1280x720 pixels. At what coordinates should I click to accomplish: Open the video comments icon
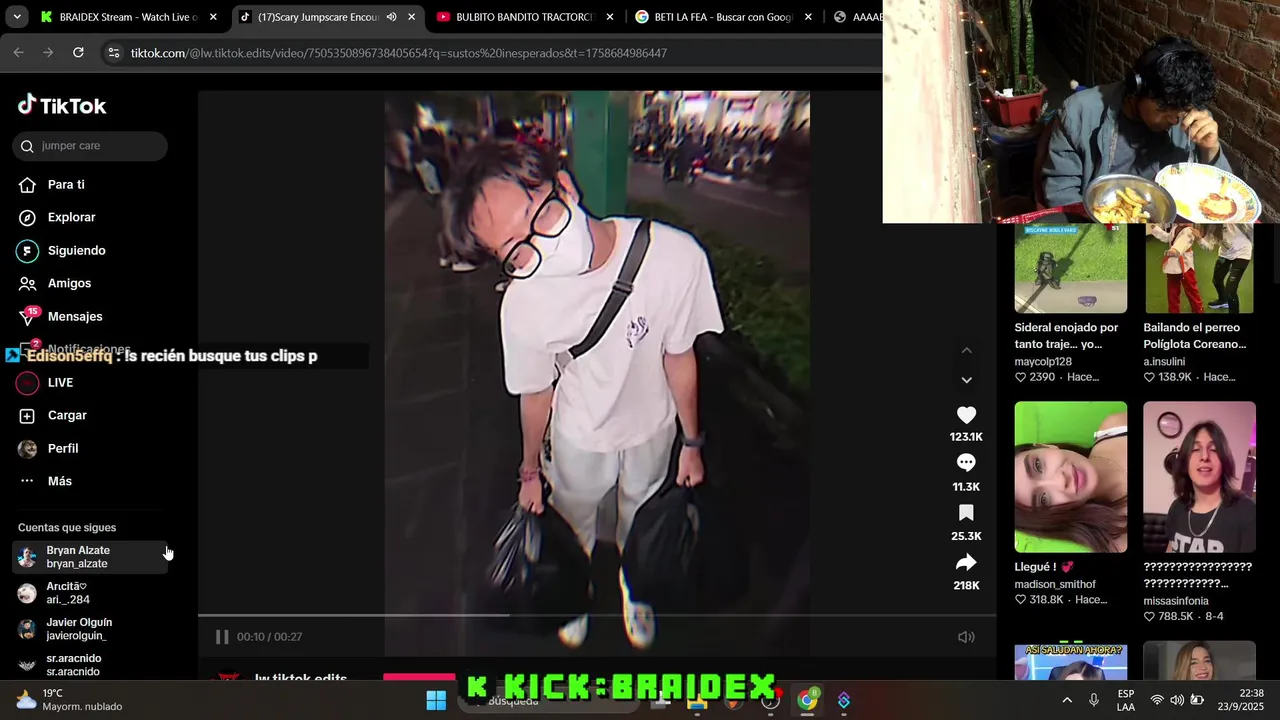coord(966,463)
